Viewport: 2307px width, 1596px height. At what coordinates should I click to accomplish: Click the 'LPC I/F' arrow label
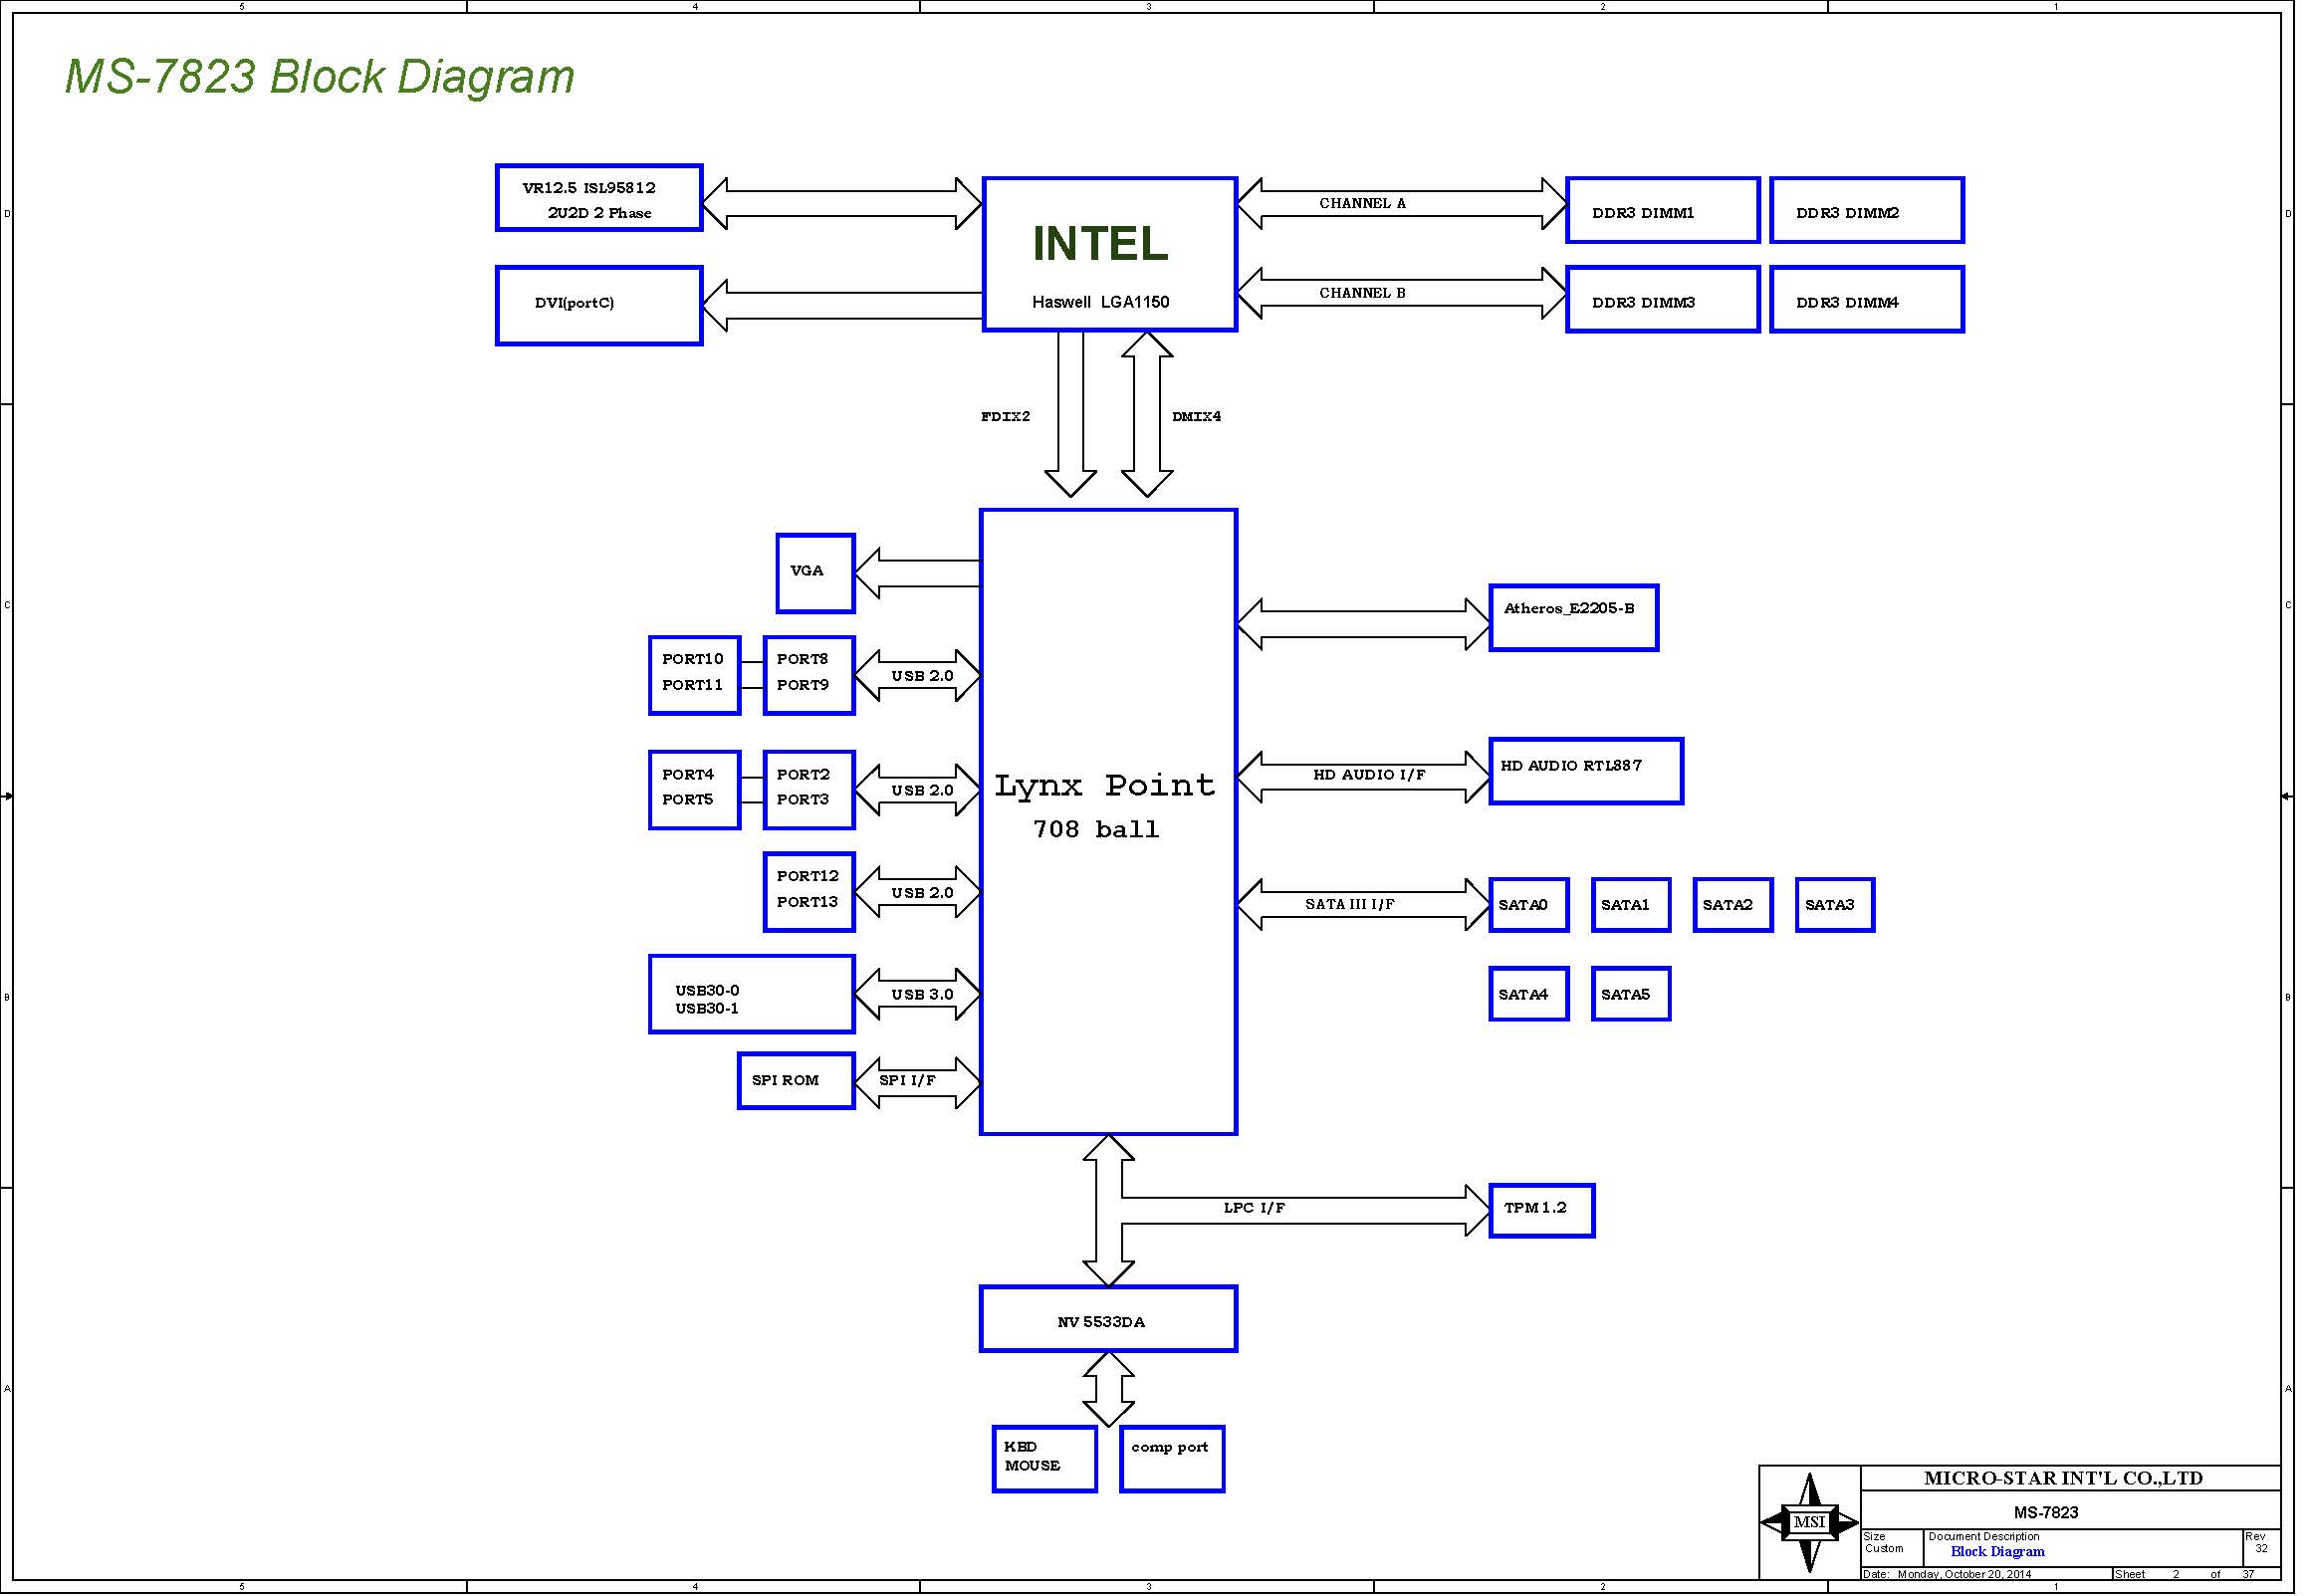click(x=1254, y=1208)
